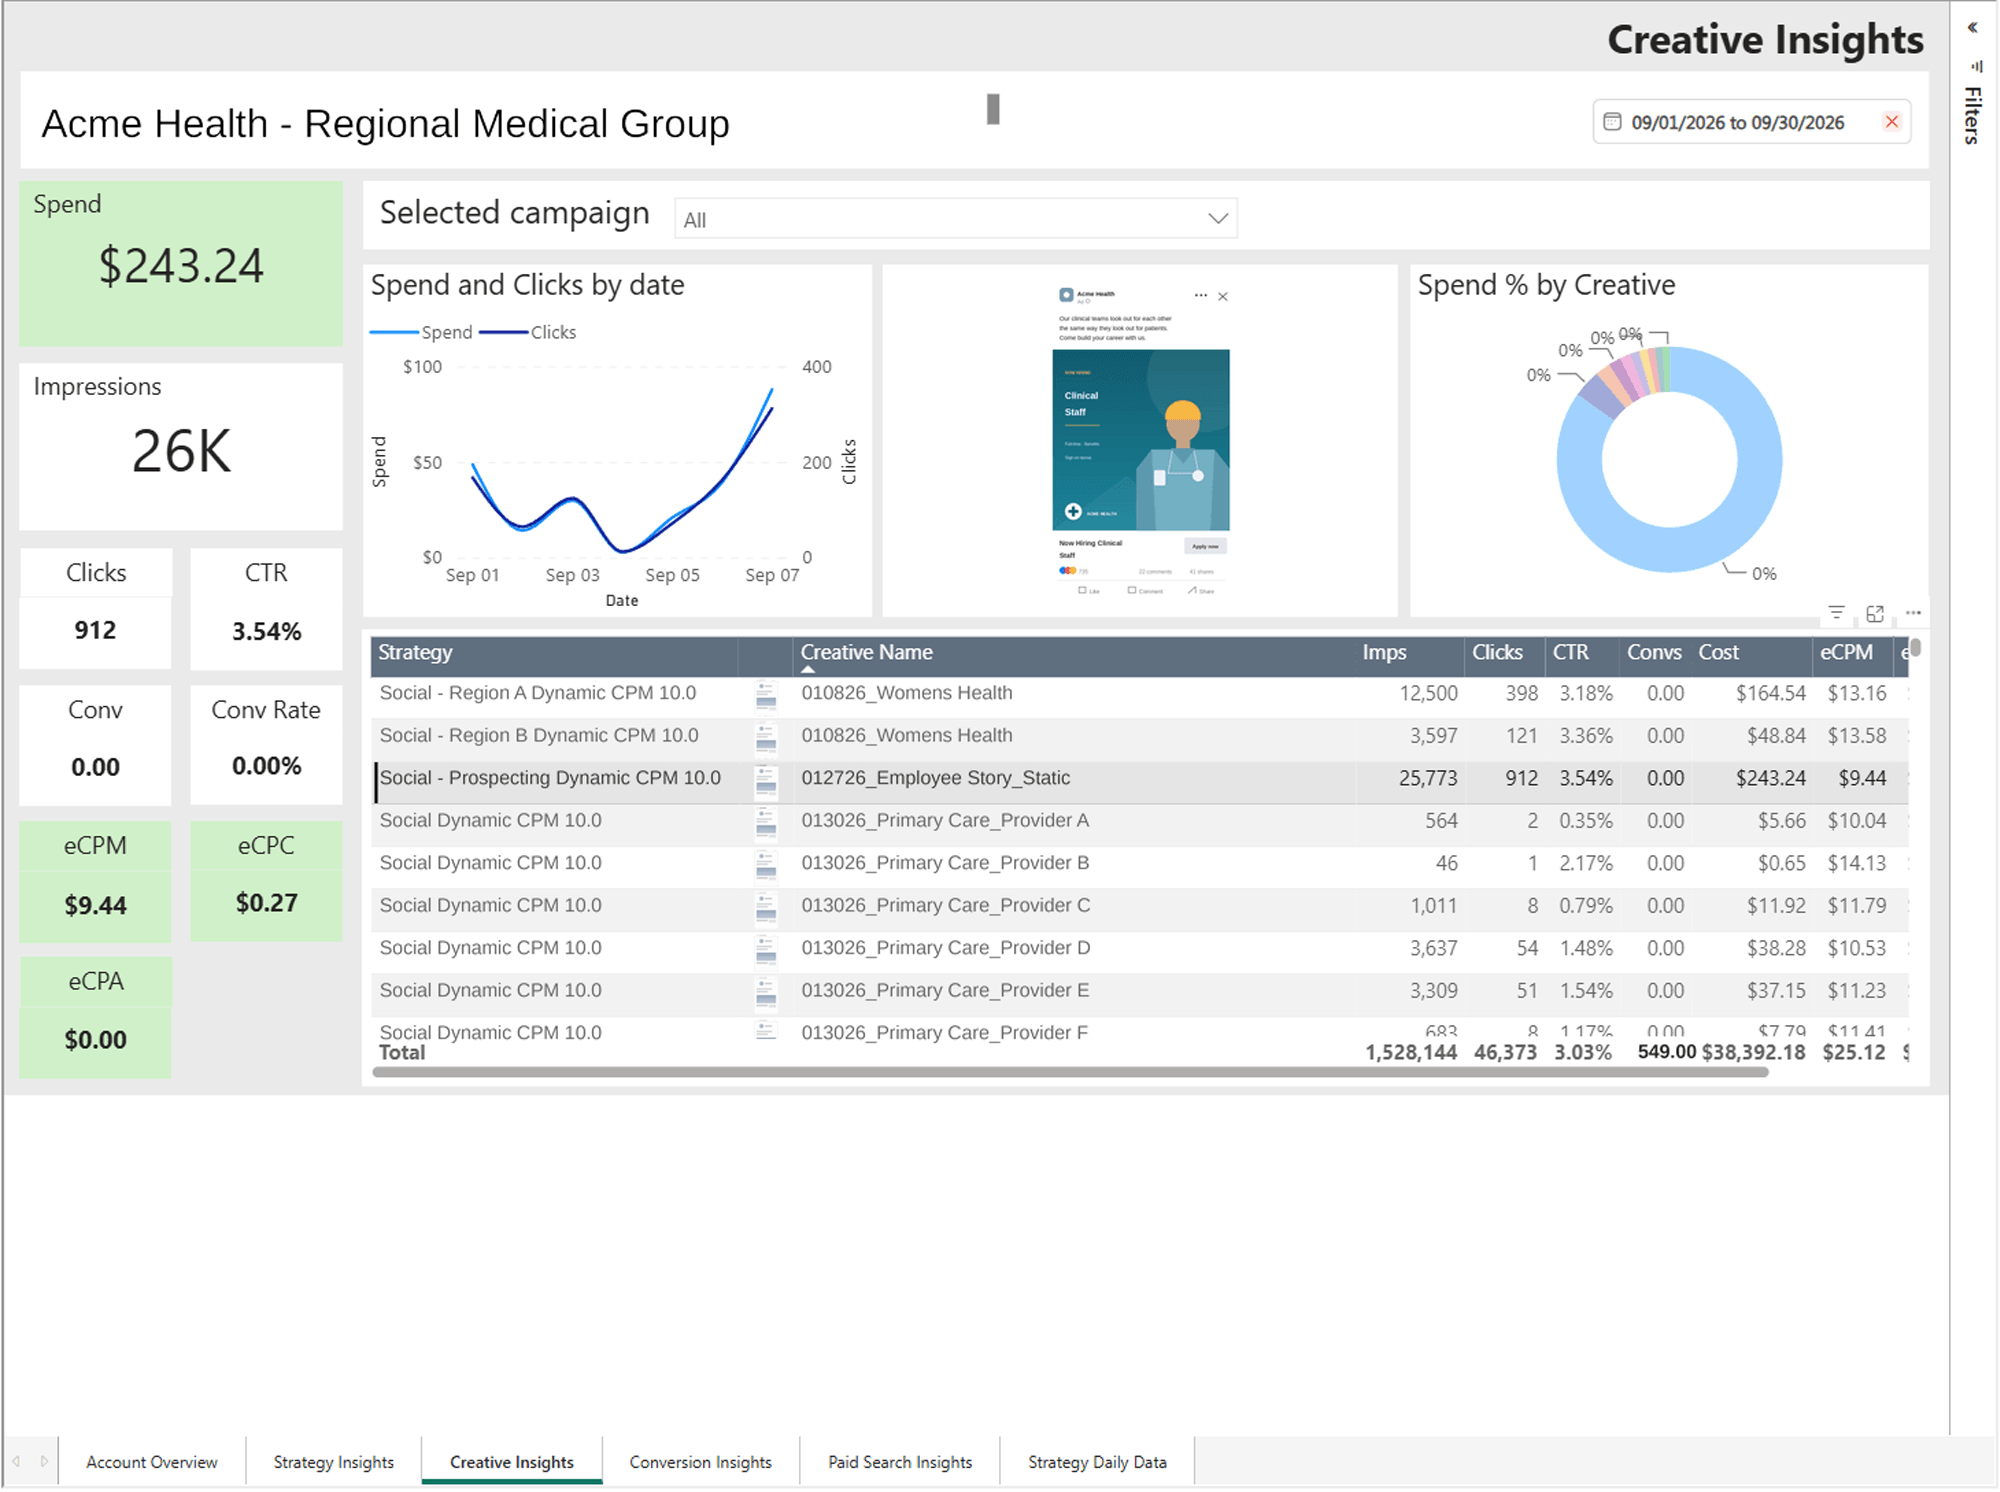Open More options ellipsis above table
This screenshot has width=2000, height=1492.
1913,613
